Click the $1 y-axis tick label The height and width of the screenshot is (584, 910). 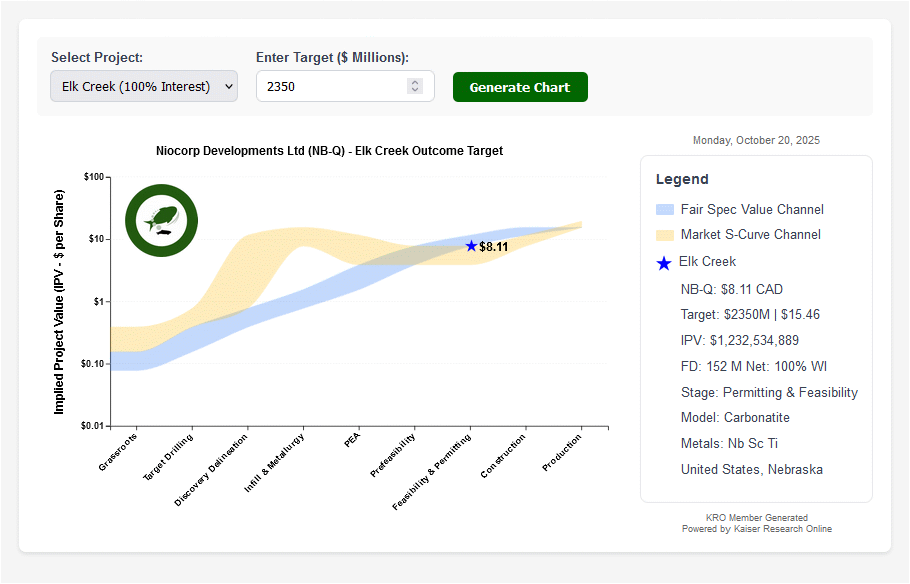pos(99,301)
